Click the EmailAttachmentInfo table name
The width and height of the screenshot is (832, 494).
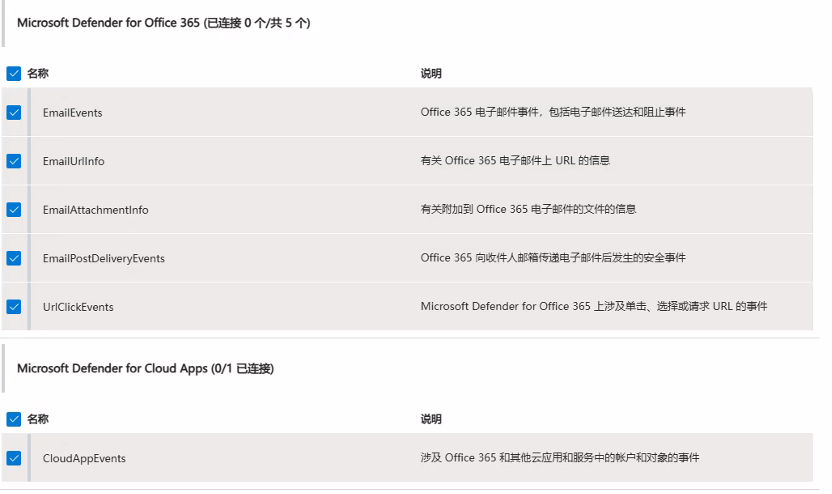point(96,210)
